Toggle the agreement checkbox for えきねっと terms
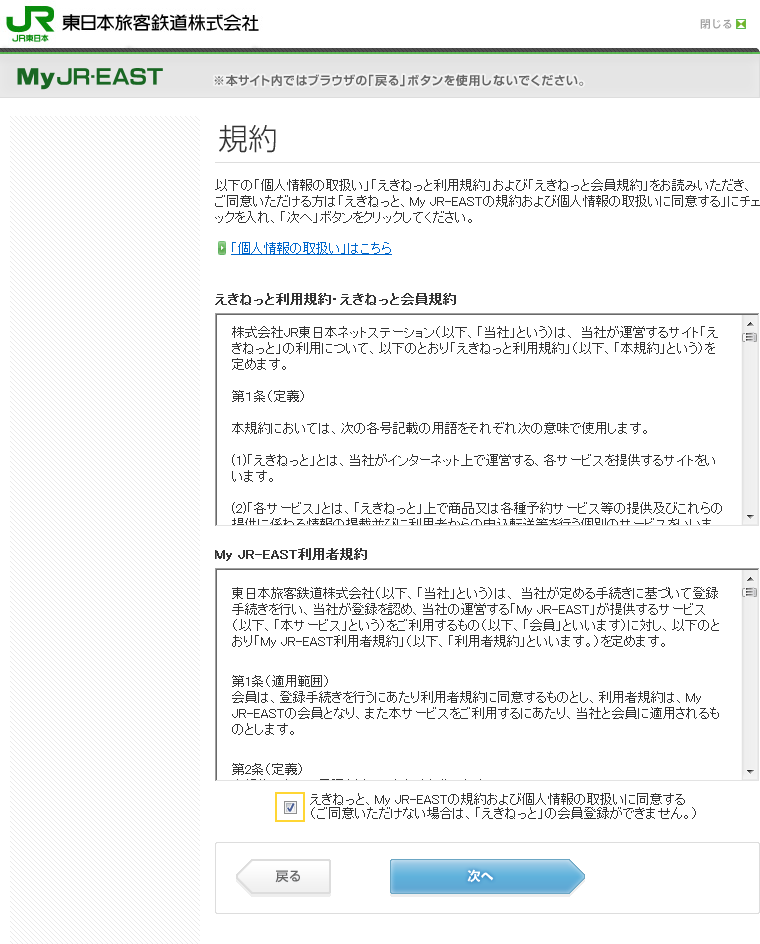 tap(290, 807)
